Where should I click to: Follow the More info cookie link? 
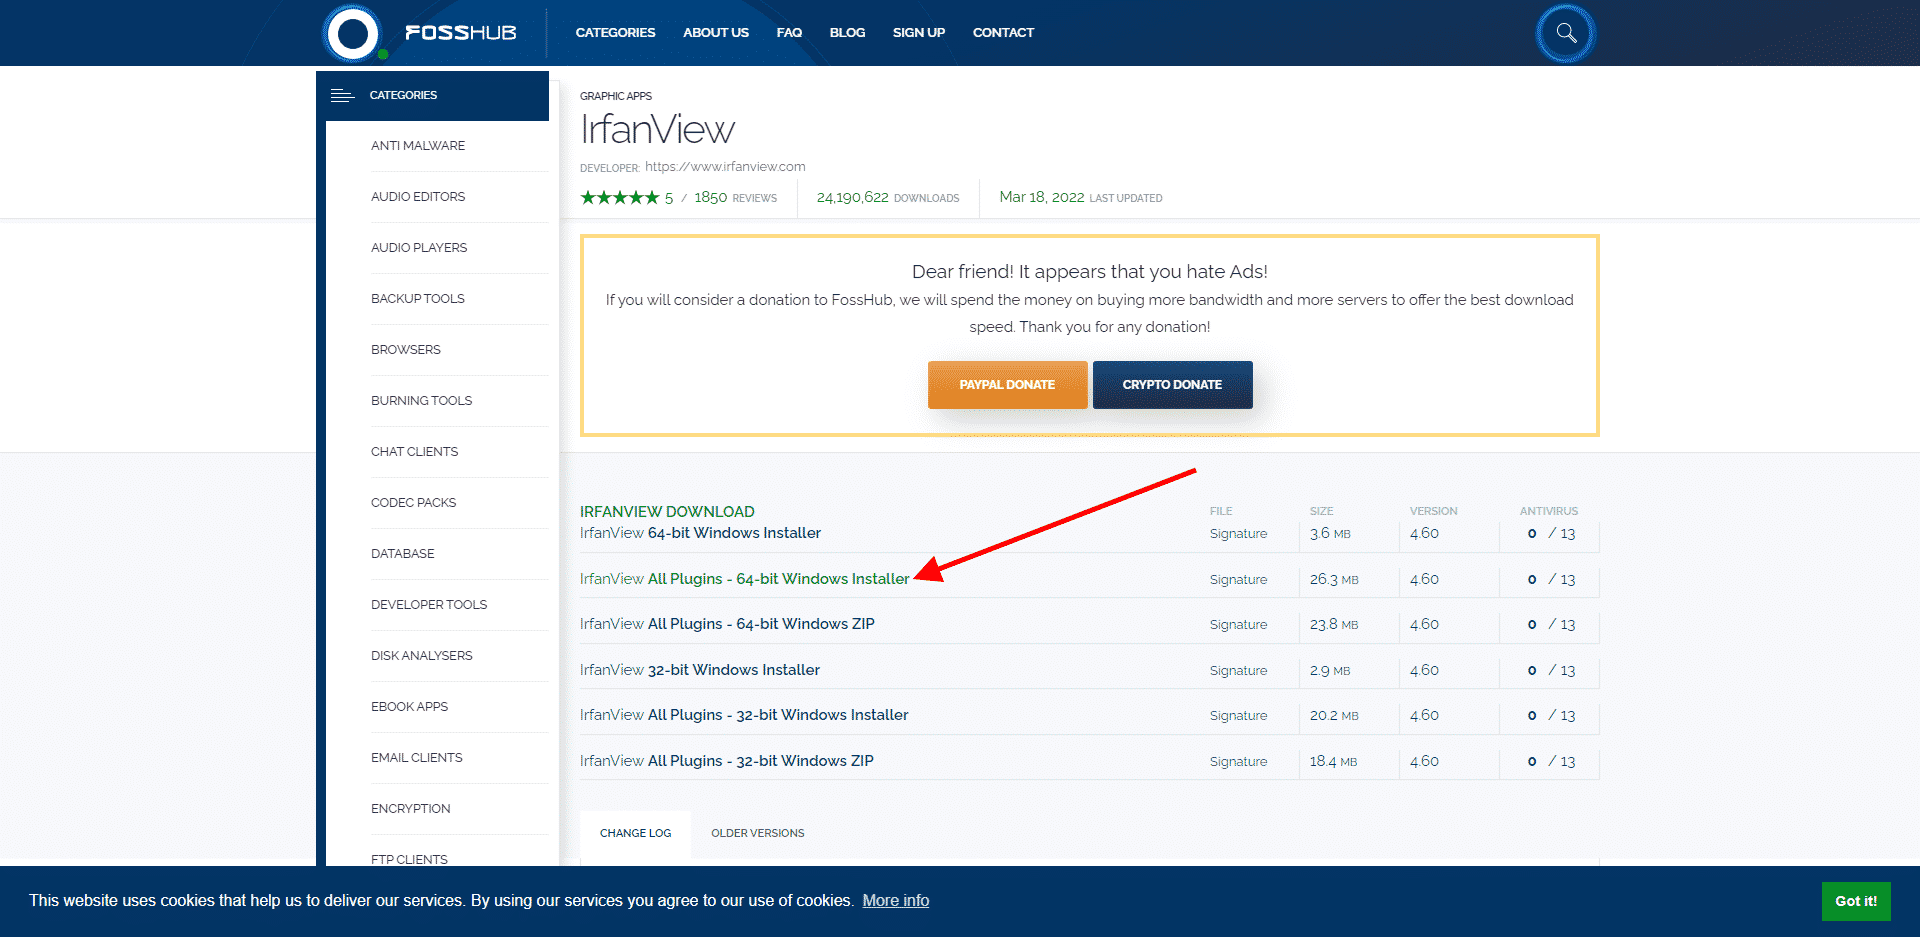[x=895, y=901]
